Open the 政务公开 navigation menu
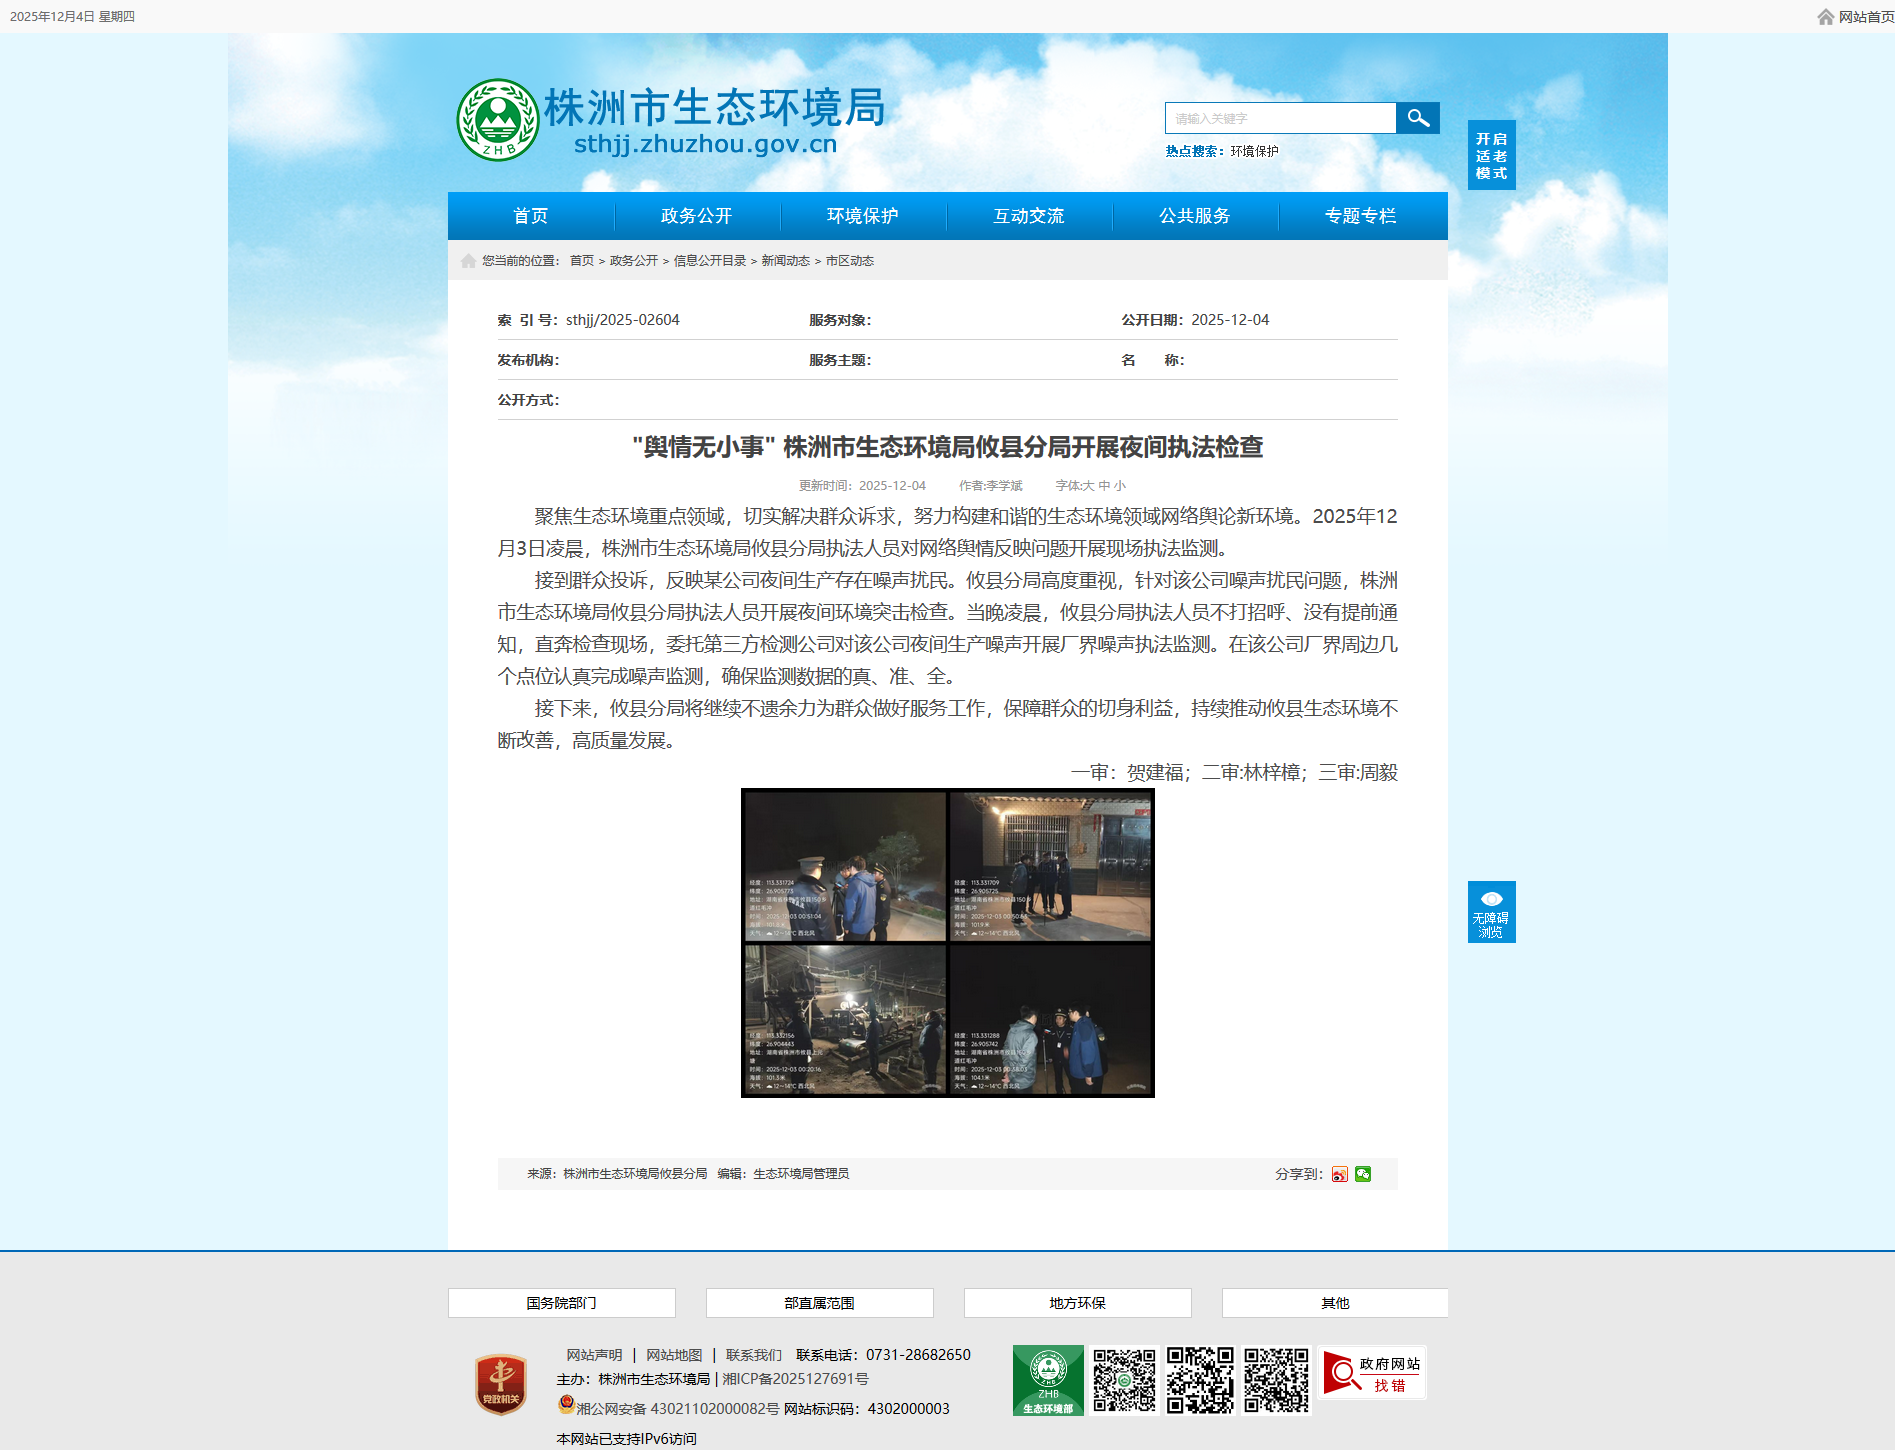Image resolution: width=1895 pixels, height=1450 pixels. pyautogui.click(x=696, y=216)
